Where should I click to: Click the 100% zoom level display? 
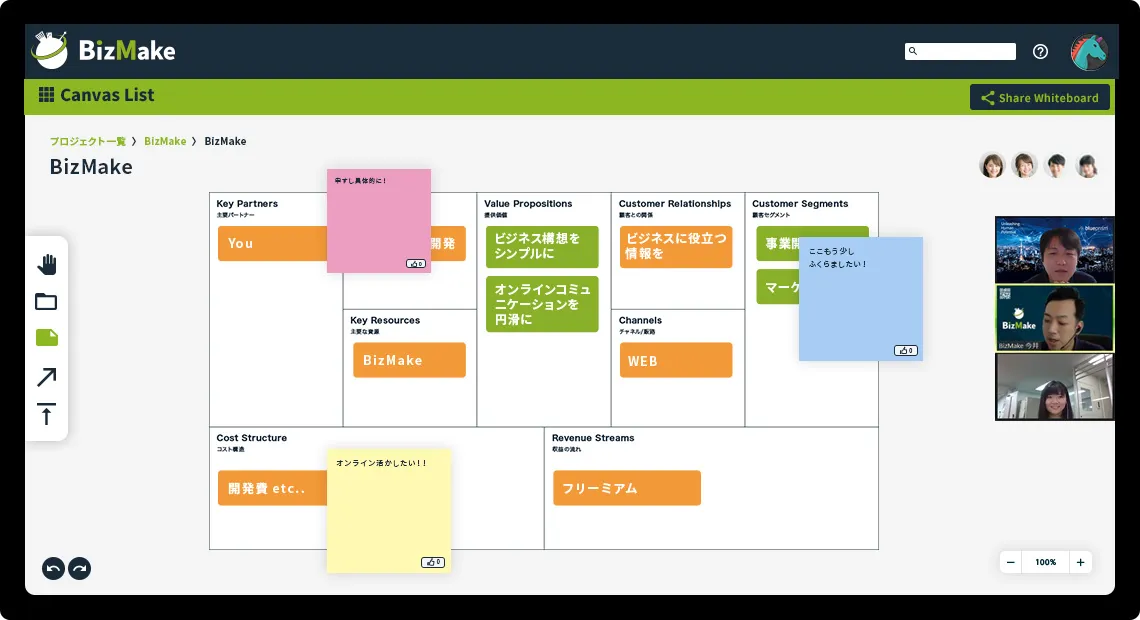click(x=1045, y=562)
